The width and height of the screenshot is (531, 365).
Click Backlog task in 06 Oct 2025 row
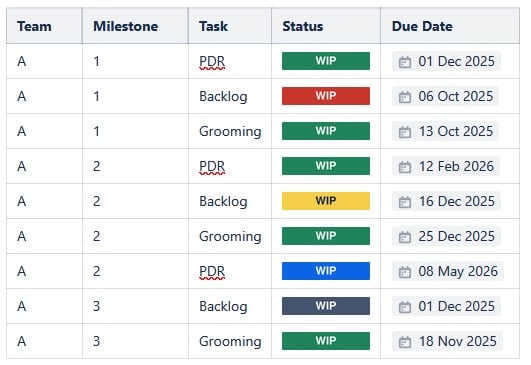tap(223, 96)
